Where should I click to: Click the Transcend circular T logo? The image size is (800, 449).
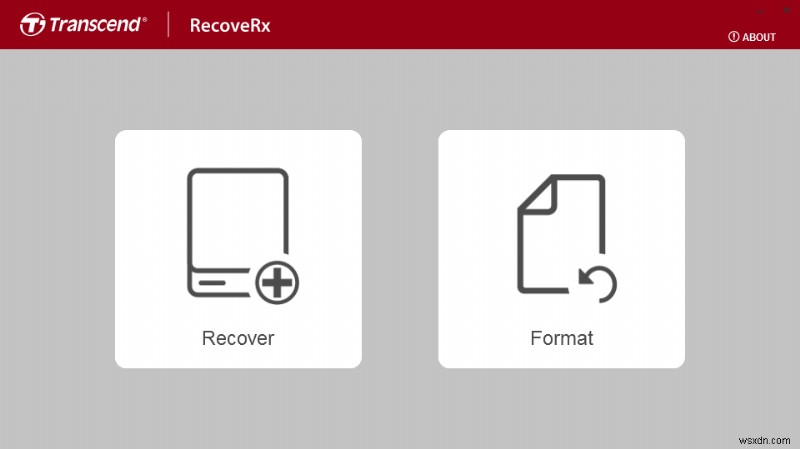(x=33, y=24)
